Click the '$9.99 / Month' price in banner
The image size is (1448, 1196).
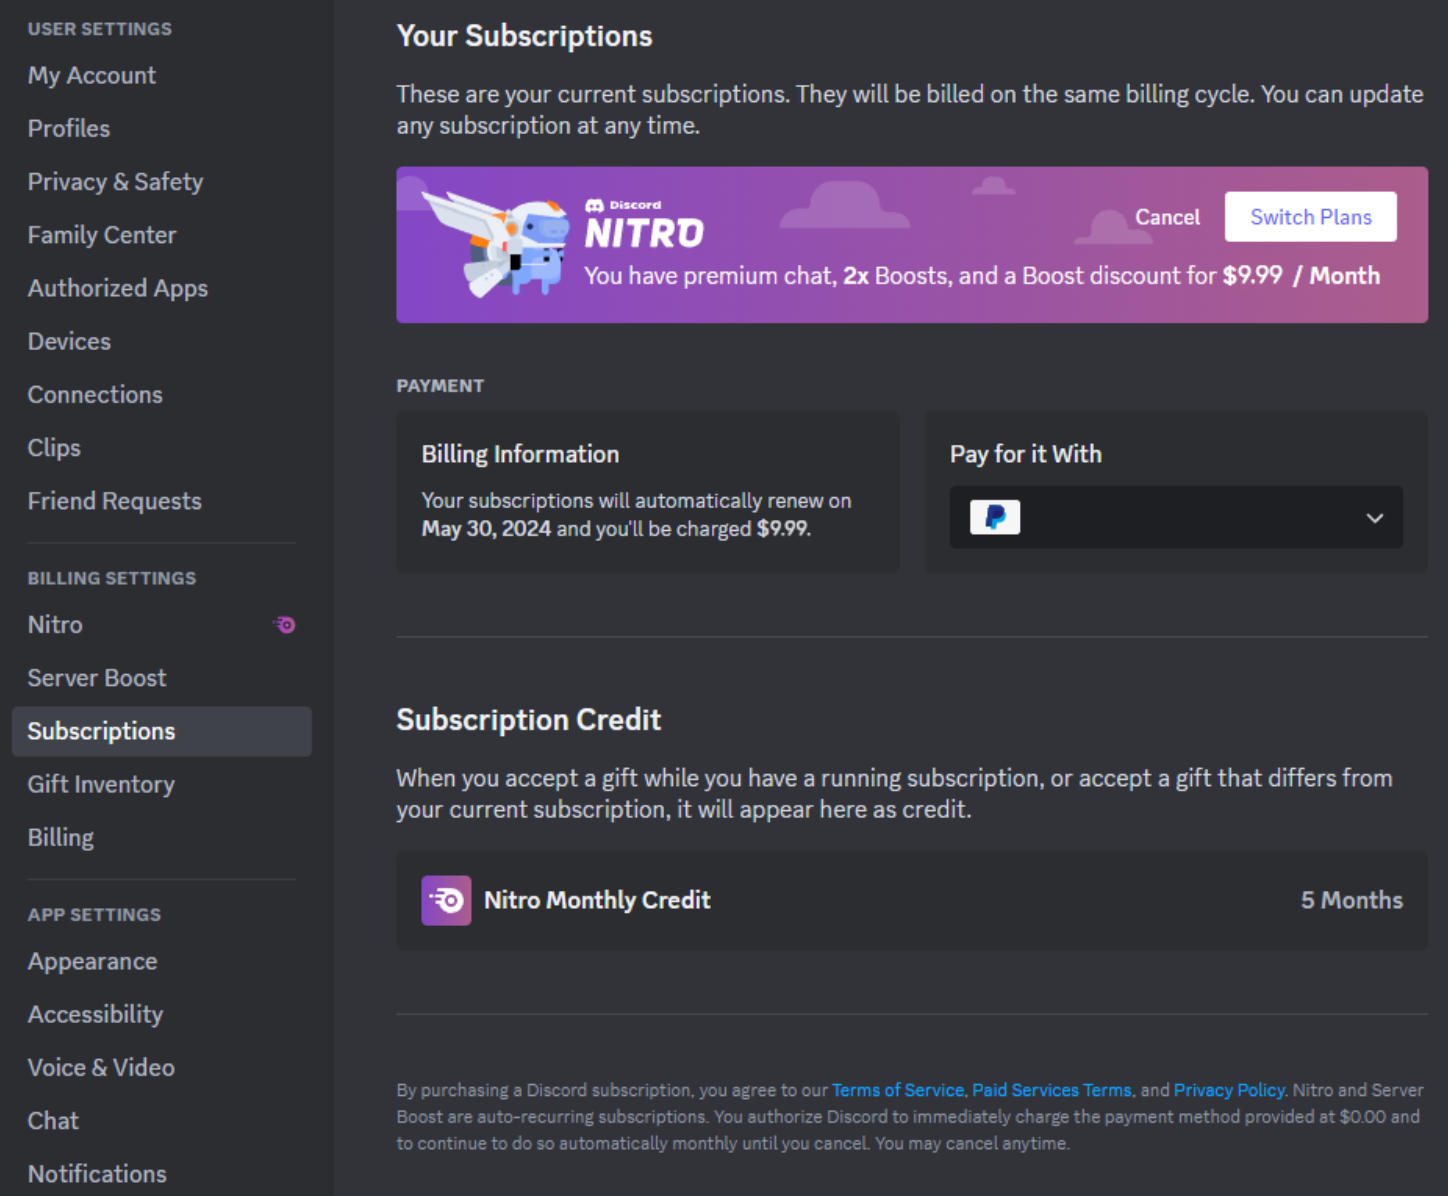[1301, 276]
